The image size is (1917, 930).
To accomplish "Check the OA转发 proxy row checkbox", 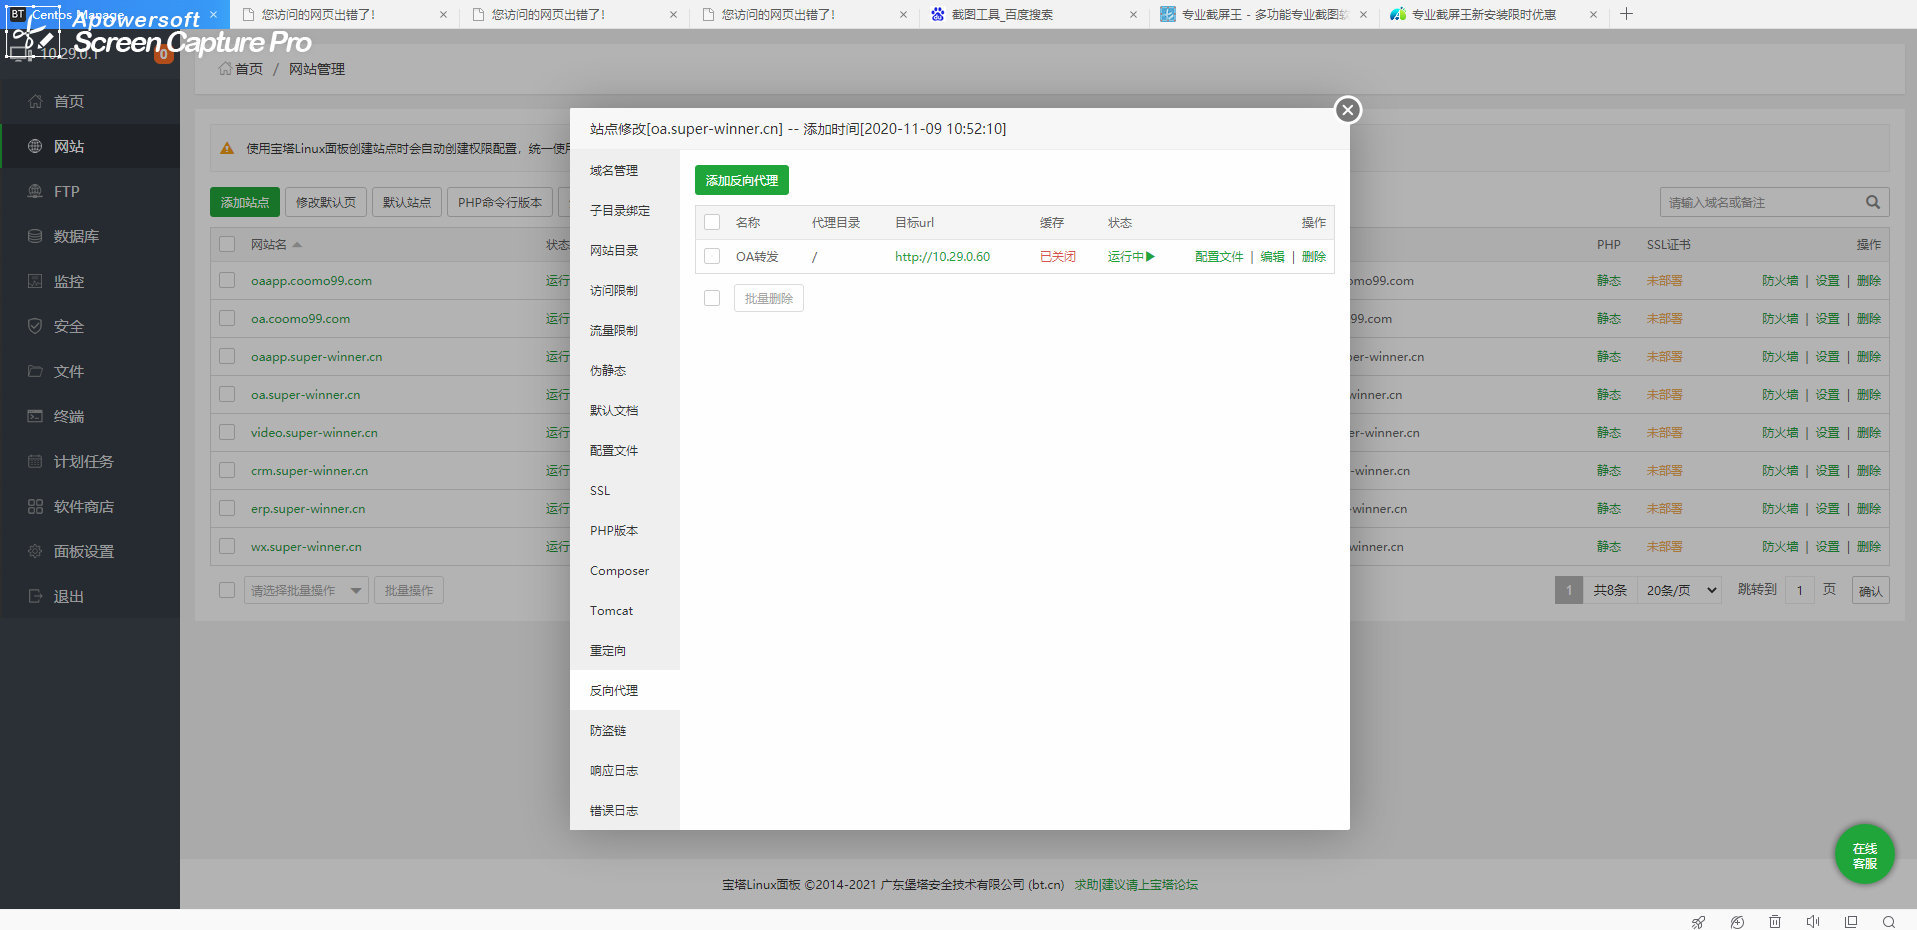I will [712, 256].
